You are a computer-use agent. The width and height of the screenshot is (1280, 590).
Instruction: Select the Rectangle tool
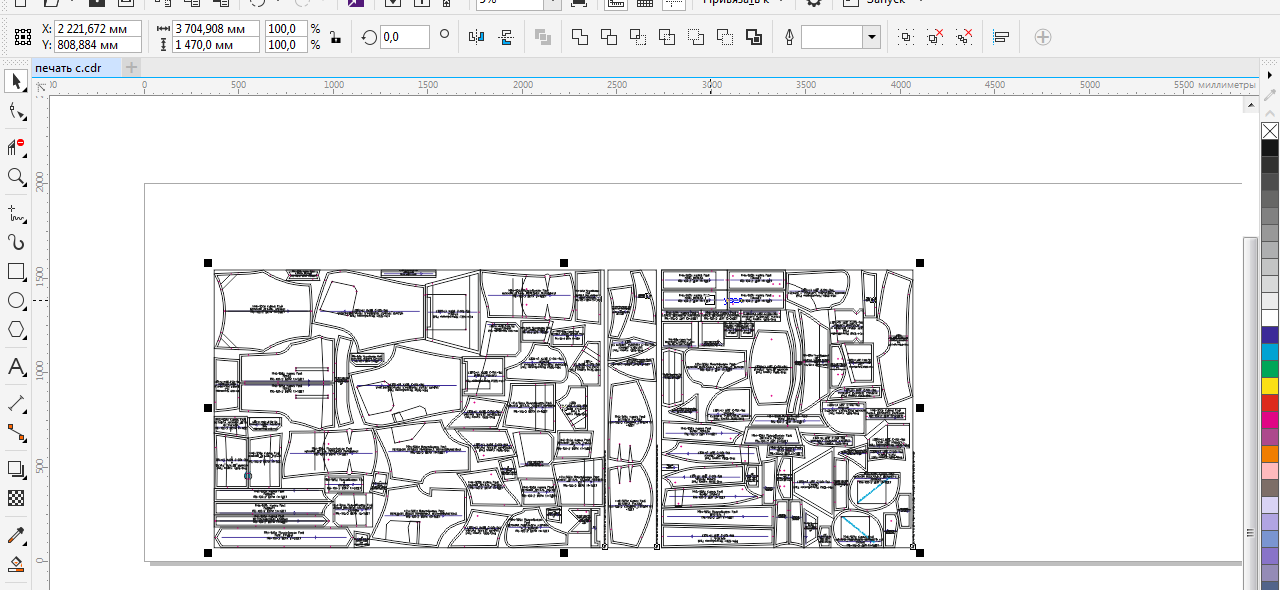[17, 272]
